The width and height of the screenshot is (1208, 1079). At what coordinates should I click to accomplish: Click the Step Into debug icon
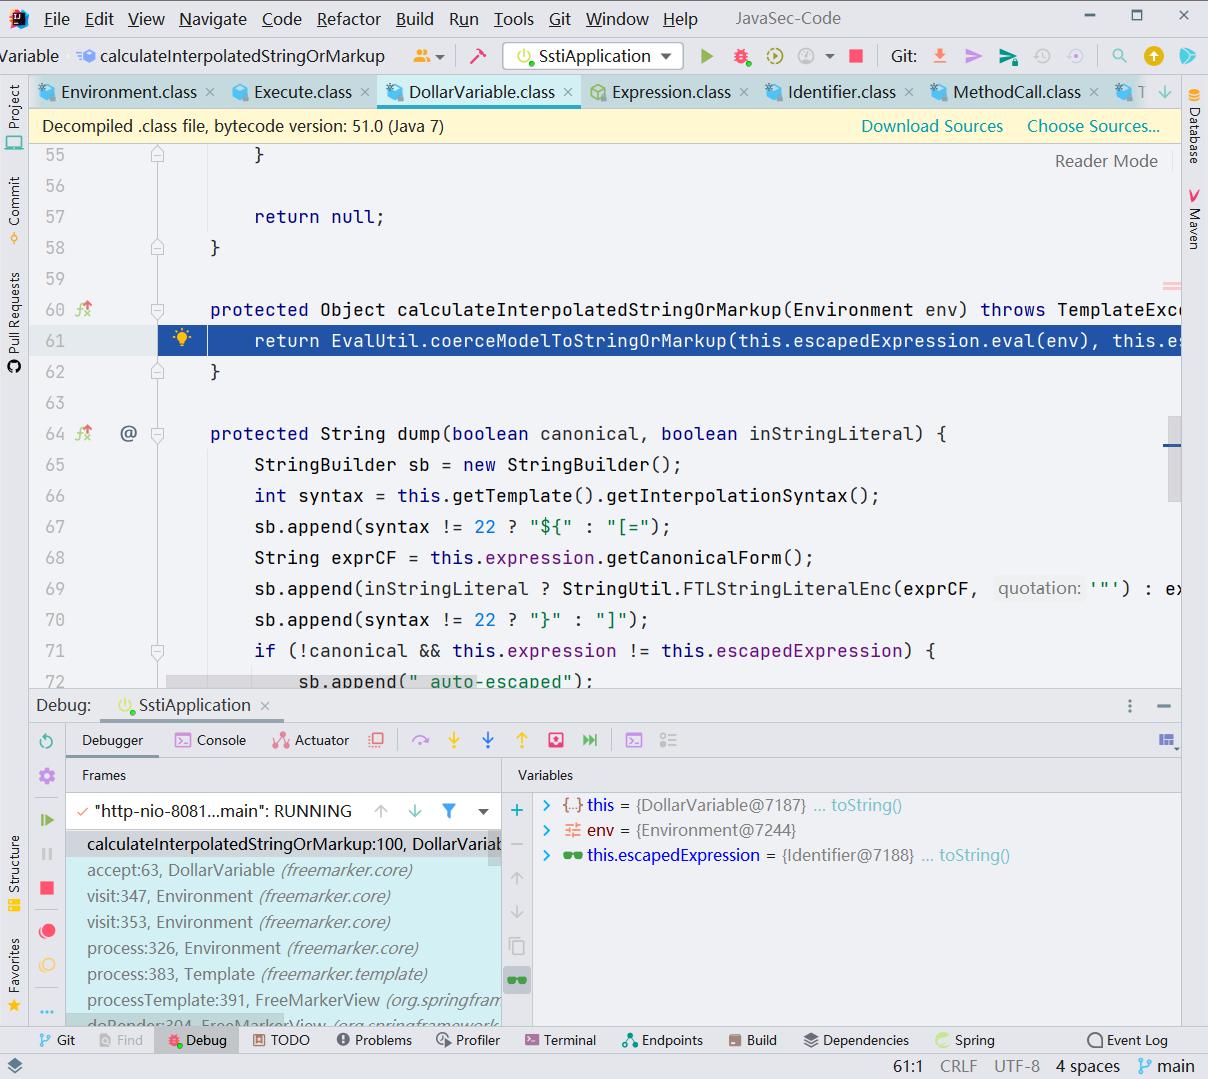(x=455, y=740)
